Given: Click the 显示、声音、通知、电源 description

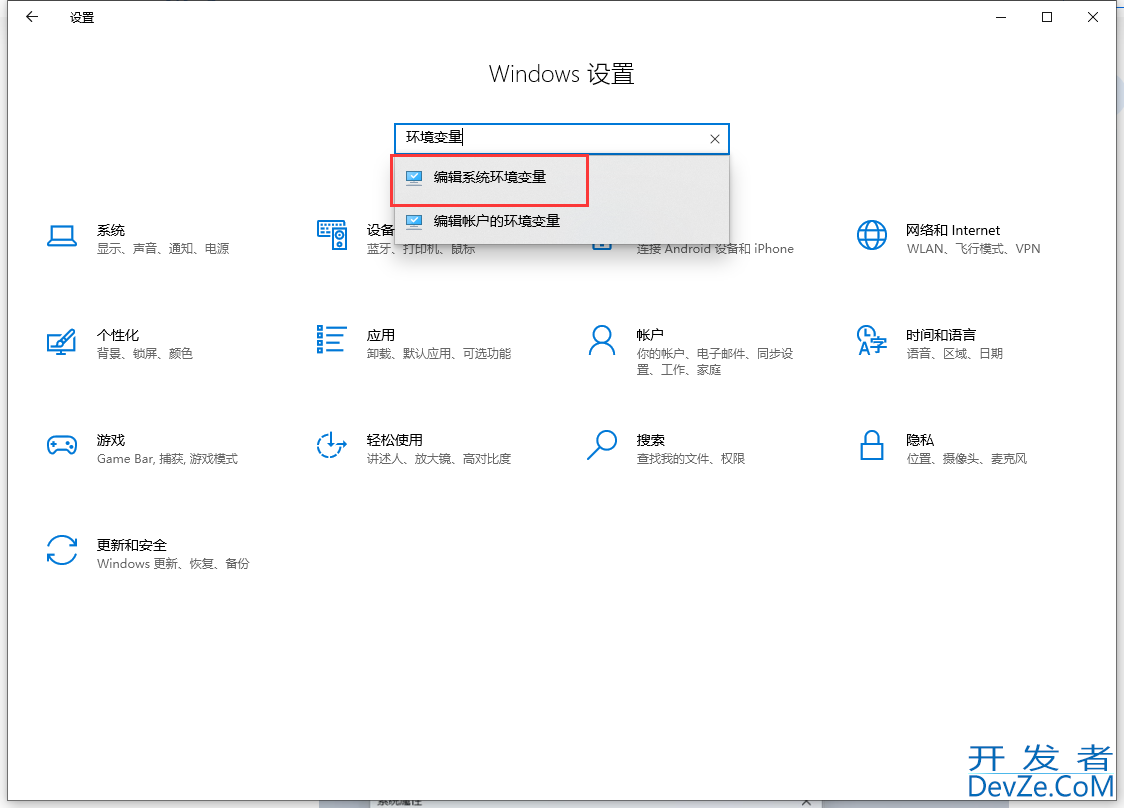Looking at the screenshot, I should pos(163,249).
